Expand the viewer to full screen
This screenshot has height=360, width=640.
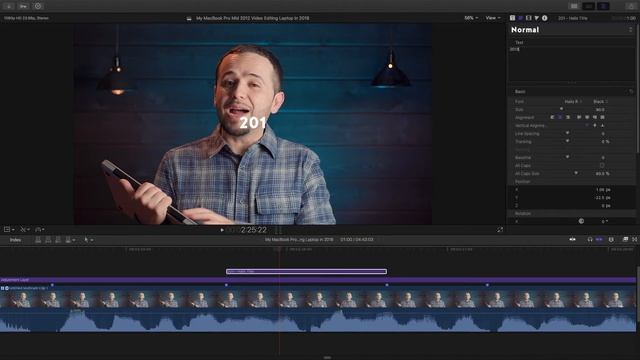500,230
